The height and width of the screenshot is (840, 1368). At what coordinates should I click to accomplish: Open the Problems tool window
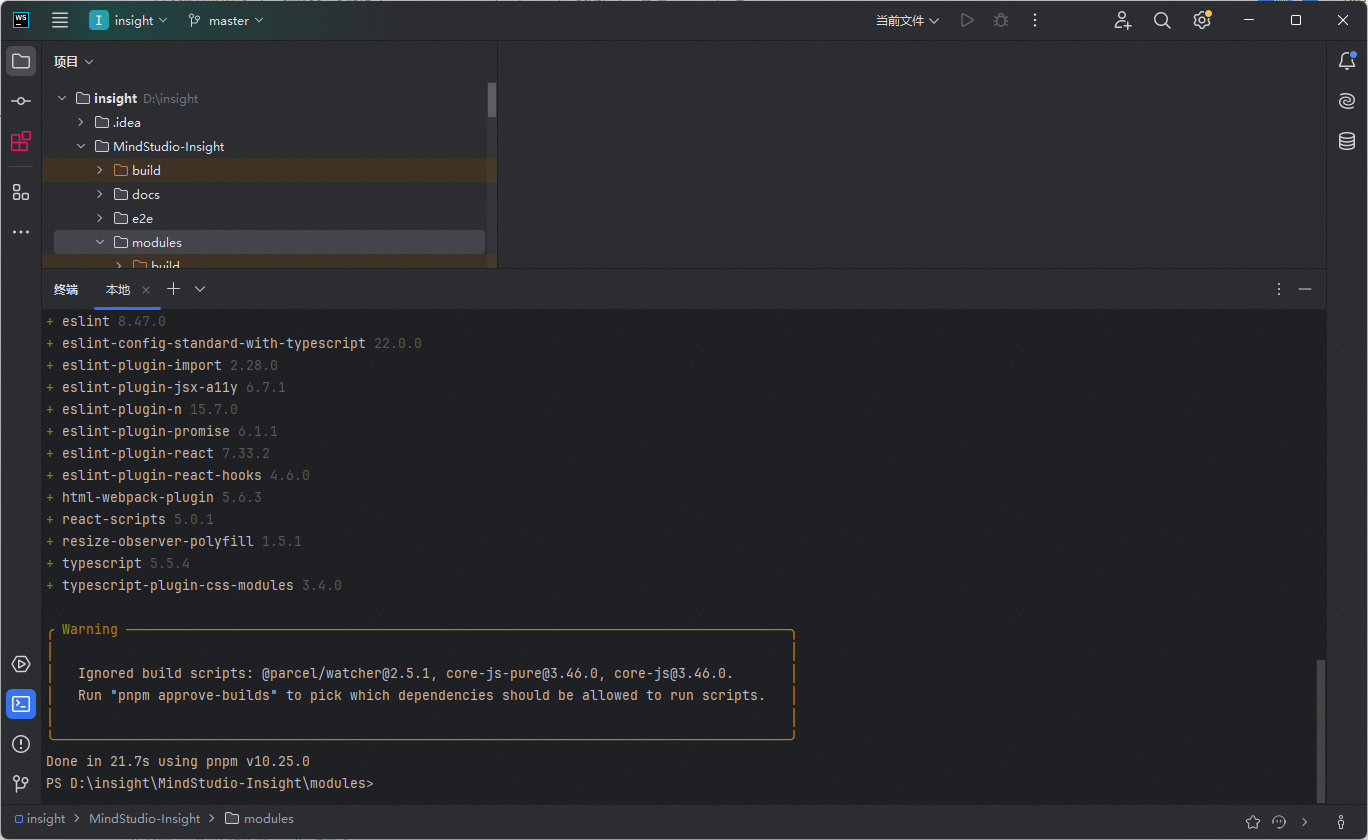tap(21, 744)
